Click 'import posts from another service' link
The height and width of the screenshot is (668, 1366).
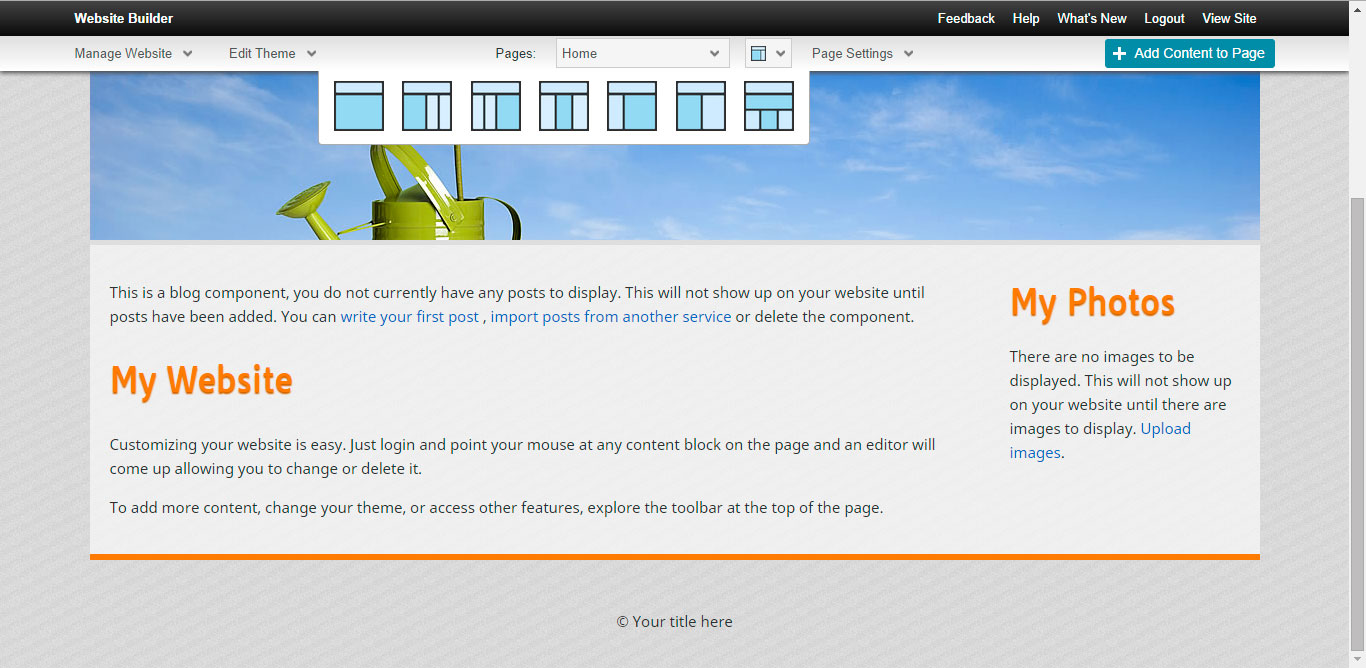point(611,317)
